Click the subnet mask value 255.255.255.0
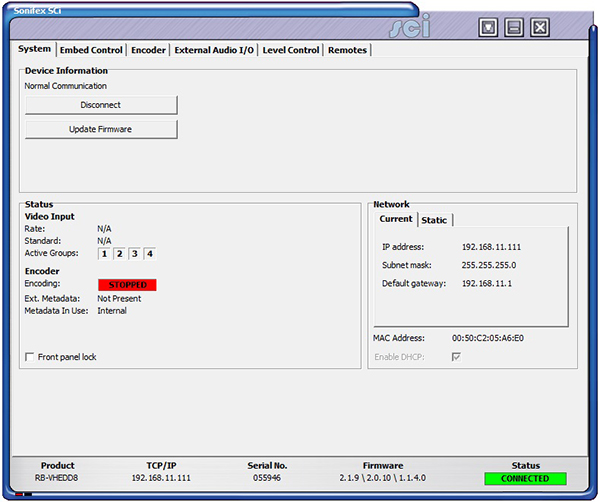Screen dimensions: 600x502 coord(489,265)
